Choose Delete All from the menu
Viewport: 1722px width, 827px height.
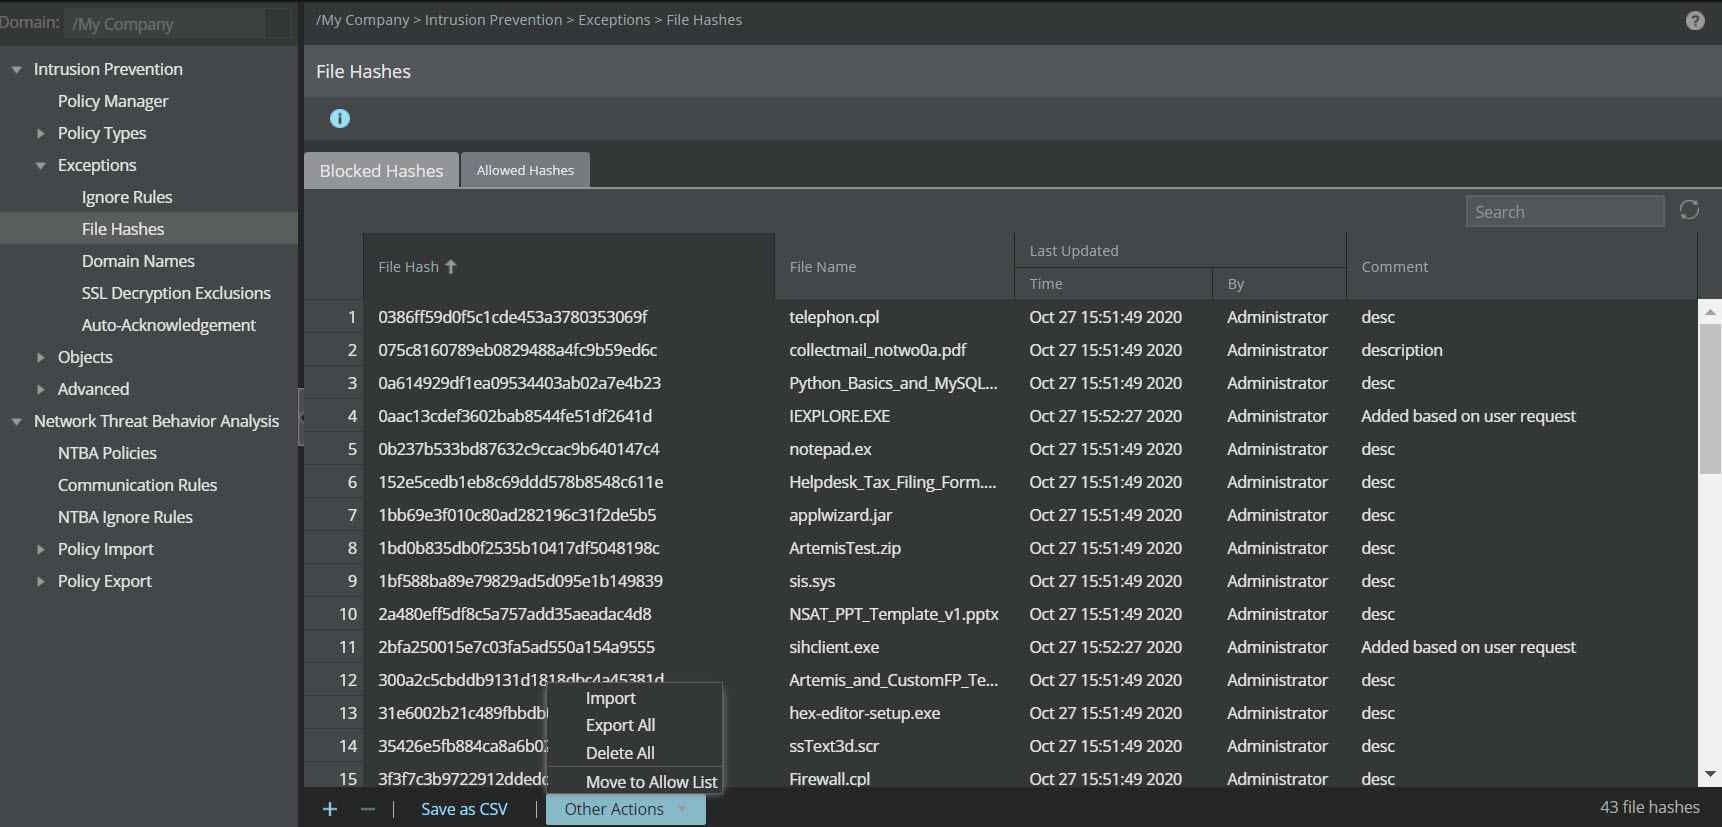(620, 753)
